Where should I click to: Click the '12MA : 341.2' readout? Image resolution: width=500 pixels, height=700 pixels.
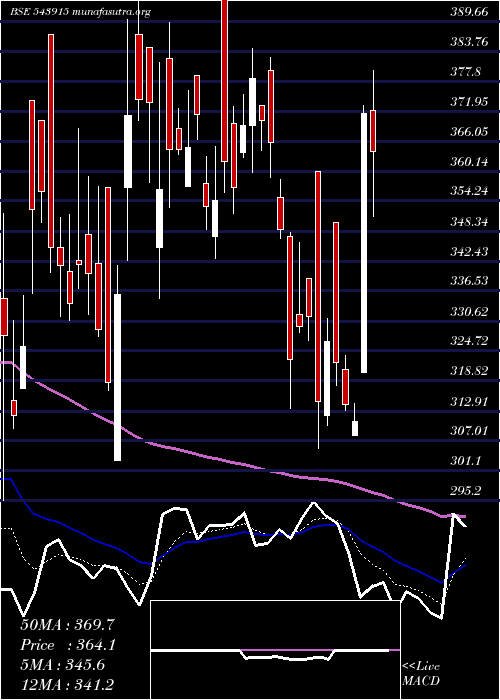click(69, 686)
